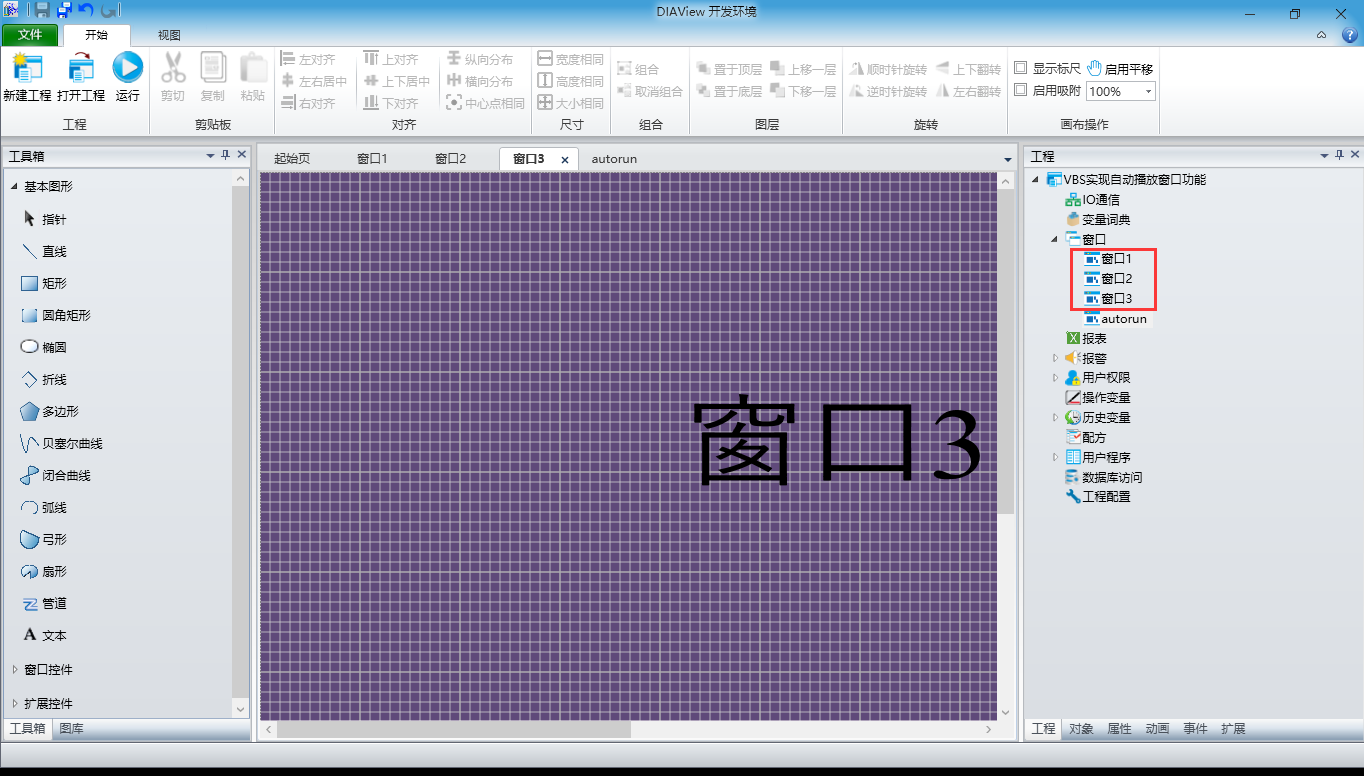Select IO通信 in the project tree
The width and height of the screenshot is (1364, 776).
tap(1093, 200)
